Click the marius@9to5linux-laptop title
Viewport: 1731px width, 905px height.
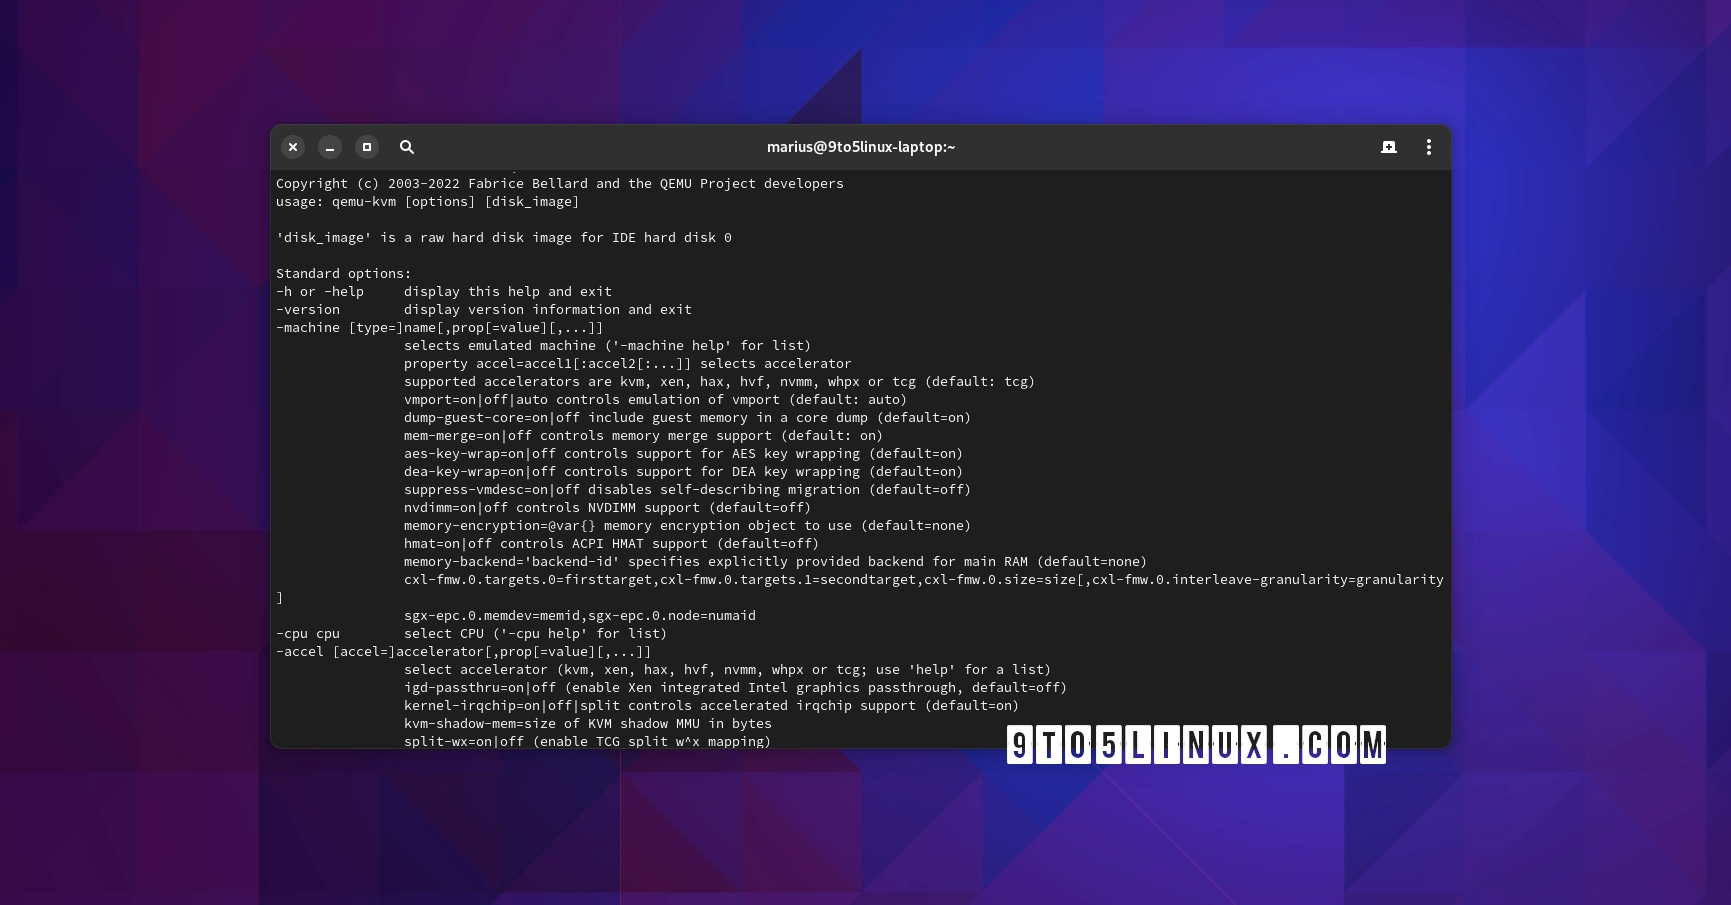tap(860, 147)
